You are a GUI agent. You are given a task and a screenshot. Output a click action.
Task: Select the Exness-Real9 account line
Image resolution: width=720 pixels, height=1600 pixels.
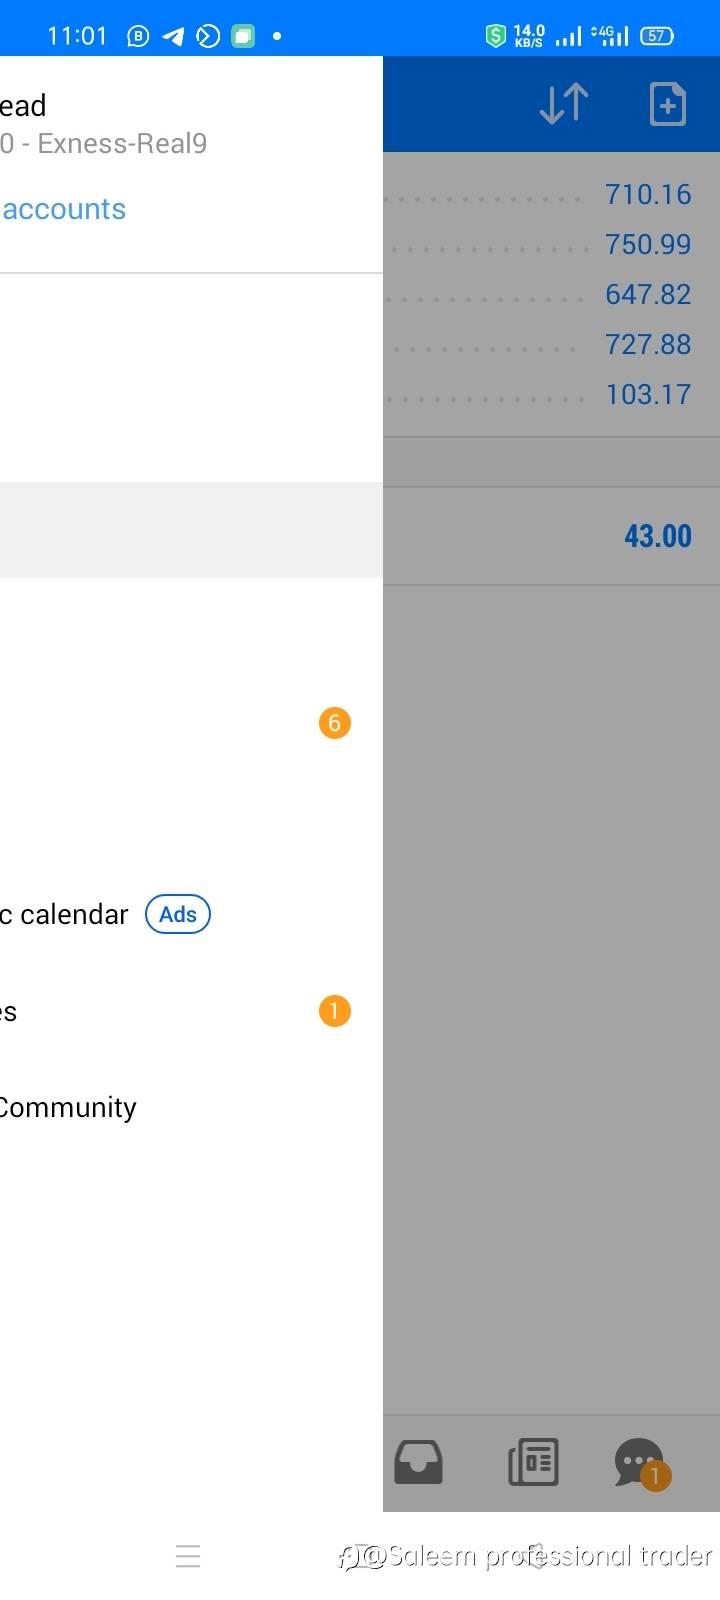104,144
